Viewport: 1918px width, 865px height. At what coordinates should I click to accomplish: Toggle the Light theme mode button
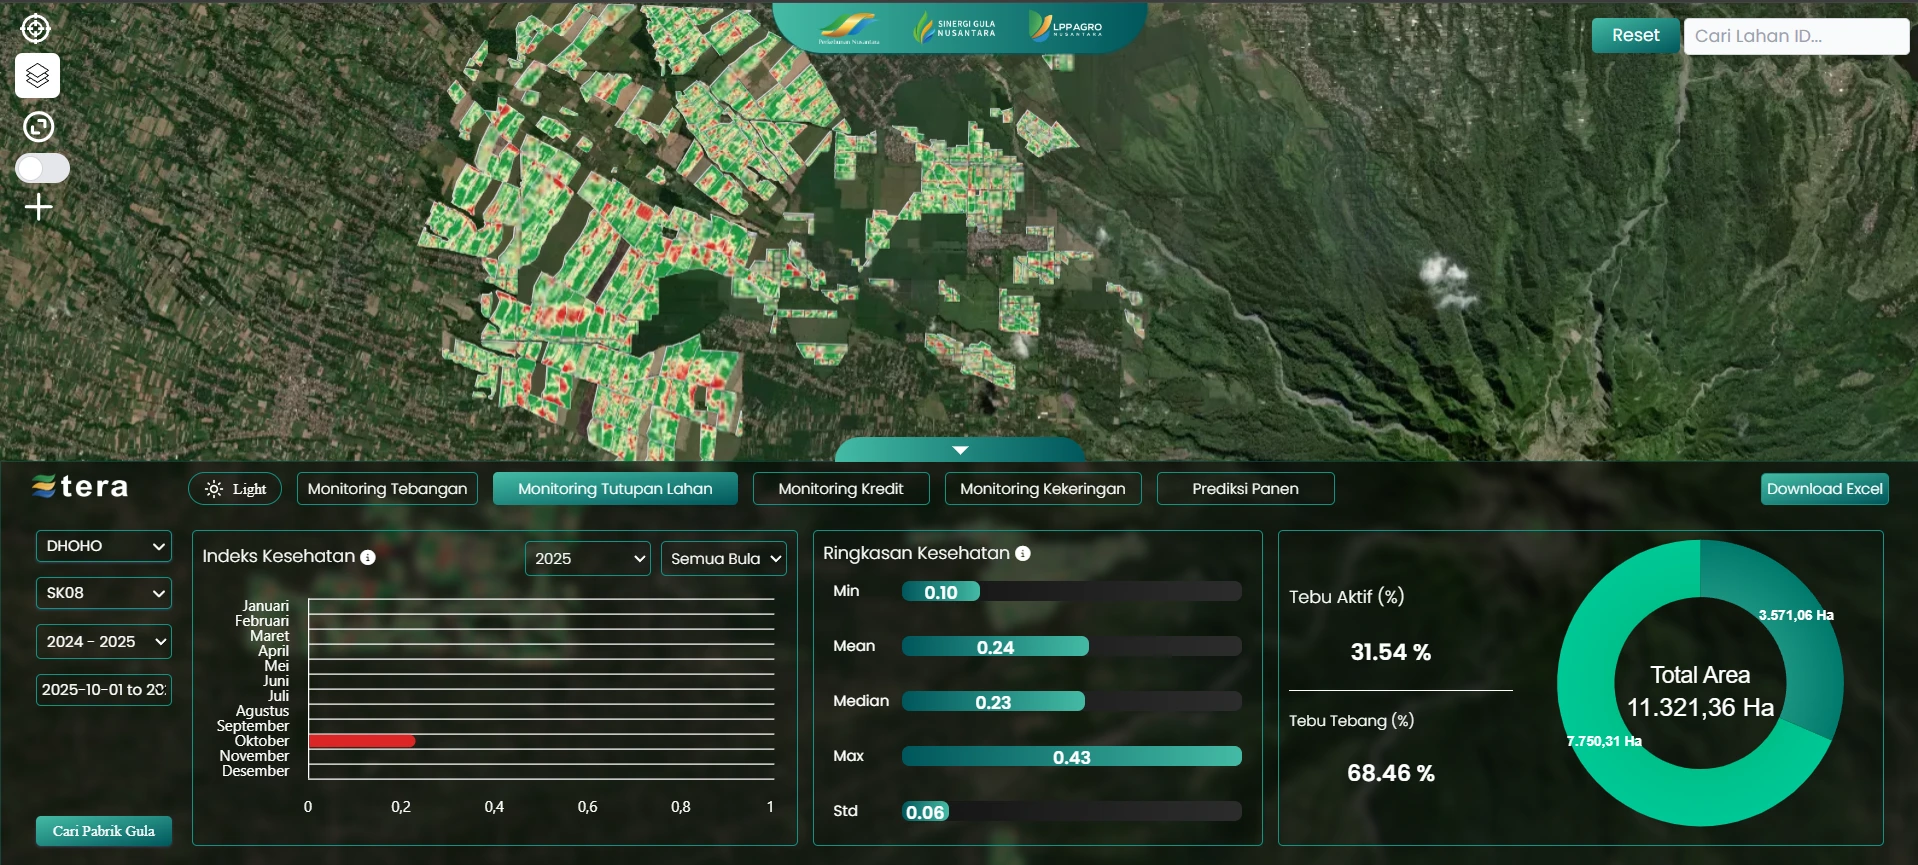[235, 489]
